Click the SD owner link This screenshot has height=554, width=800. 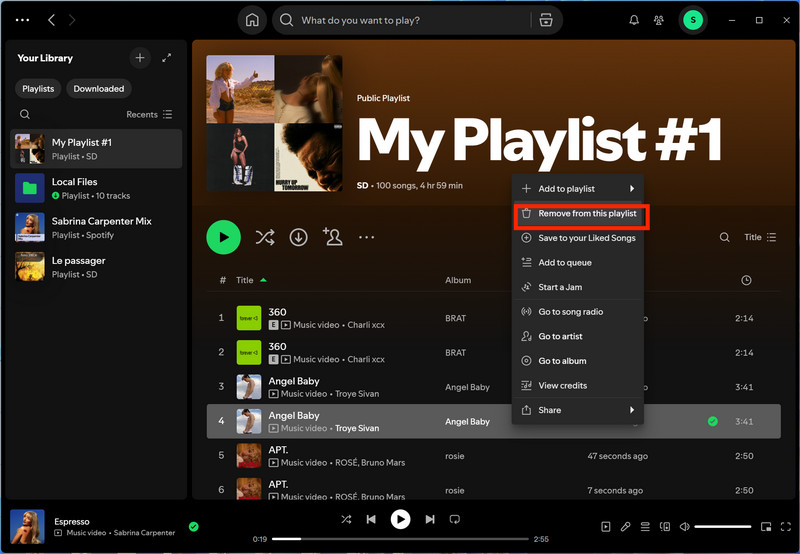362,186
